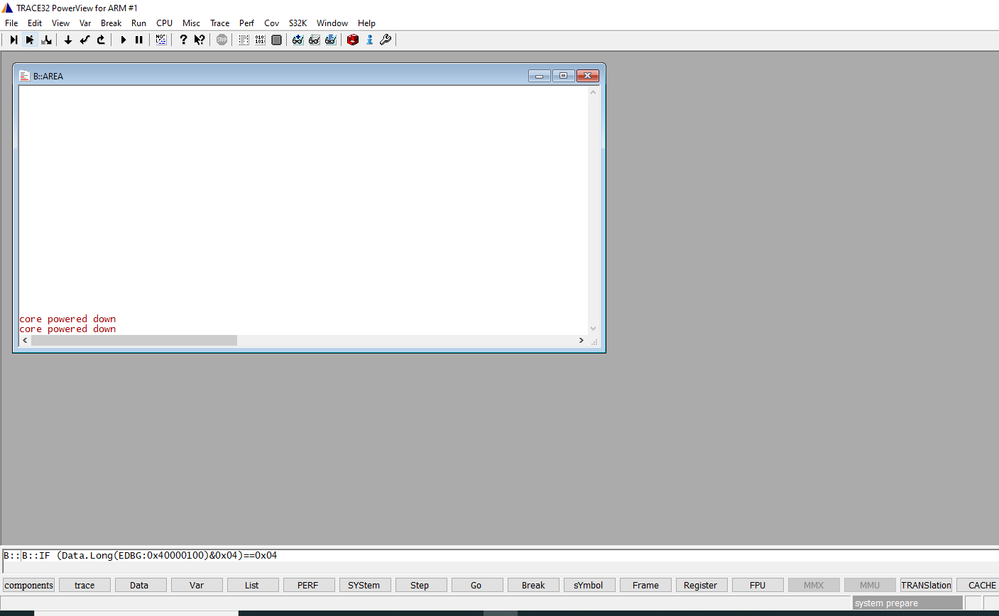Image resolution: width=999 pixels, height=616 pixels.
Task: Click the CACHE softkey button
Action: pyautogui.click(x=978, y=585)
